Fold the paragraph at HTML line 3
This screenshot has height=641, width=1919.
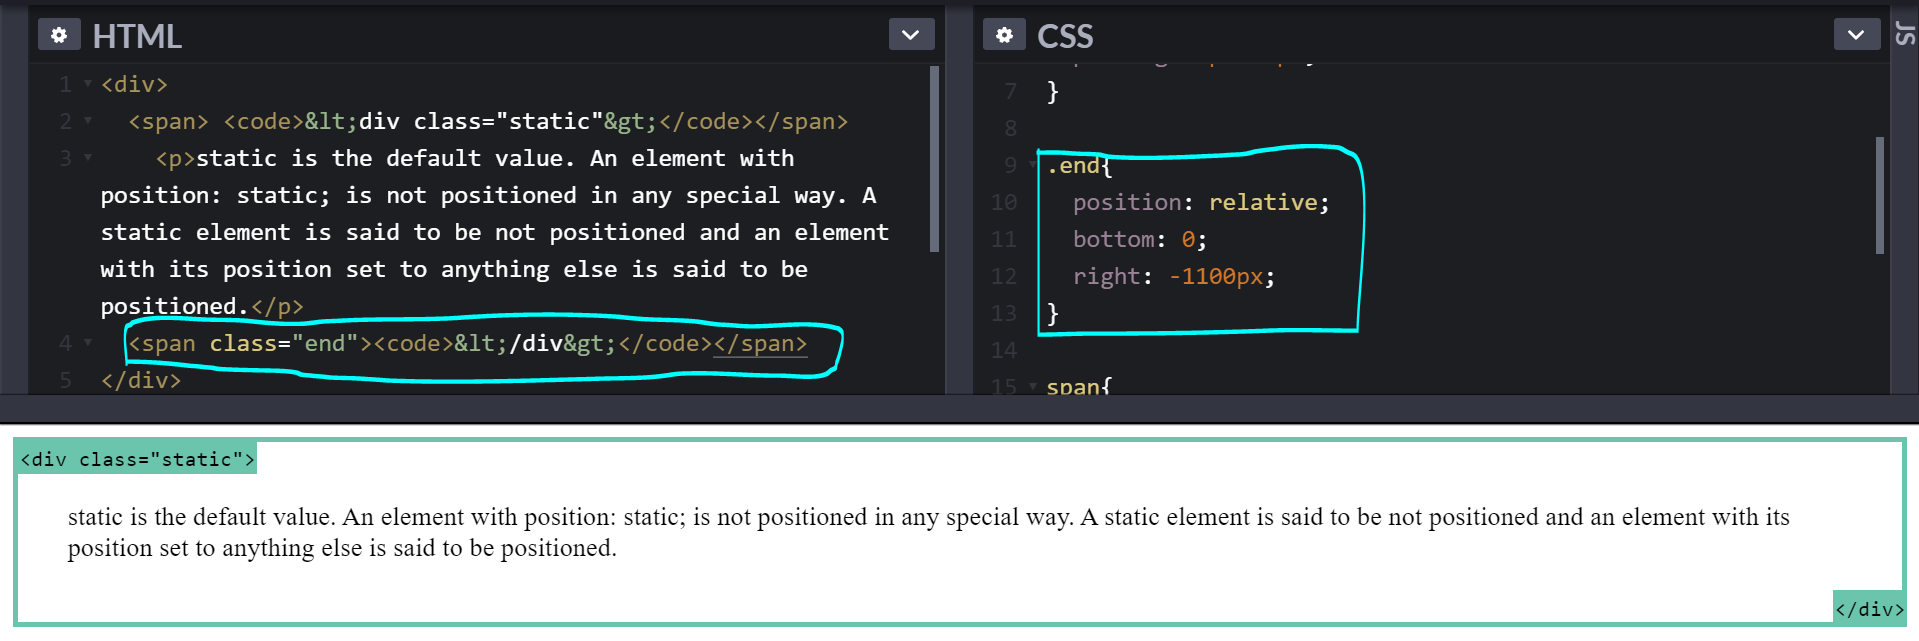tap(88, 158)
